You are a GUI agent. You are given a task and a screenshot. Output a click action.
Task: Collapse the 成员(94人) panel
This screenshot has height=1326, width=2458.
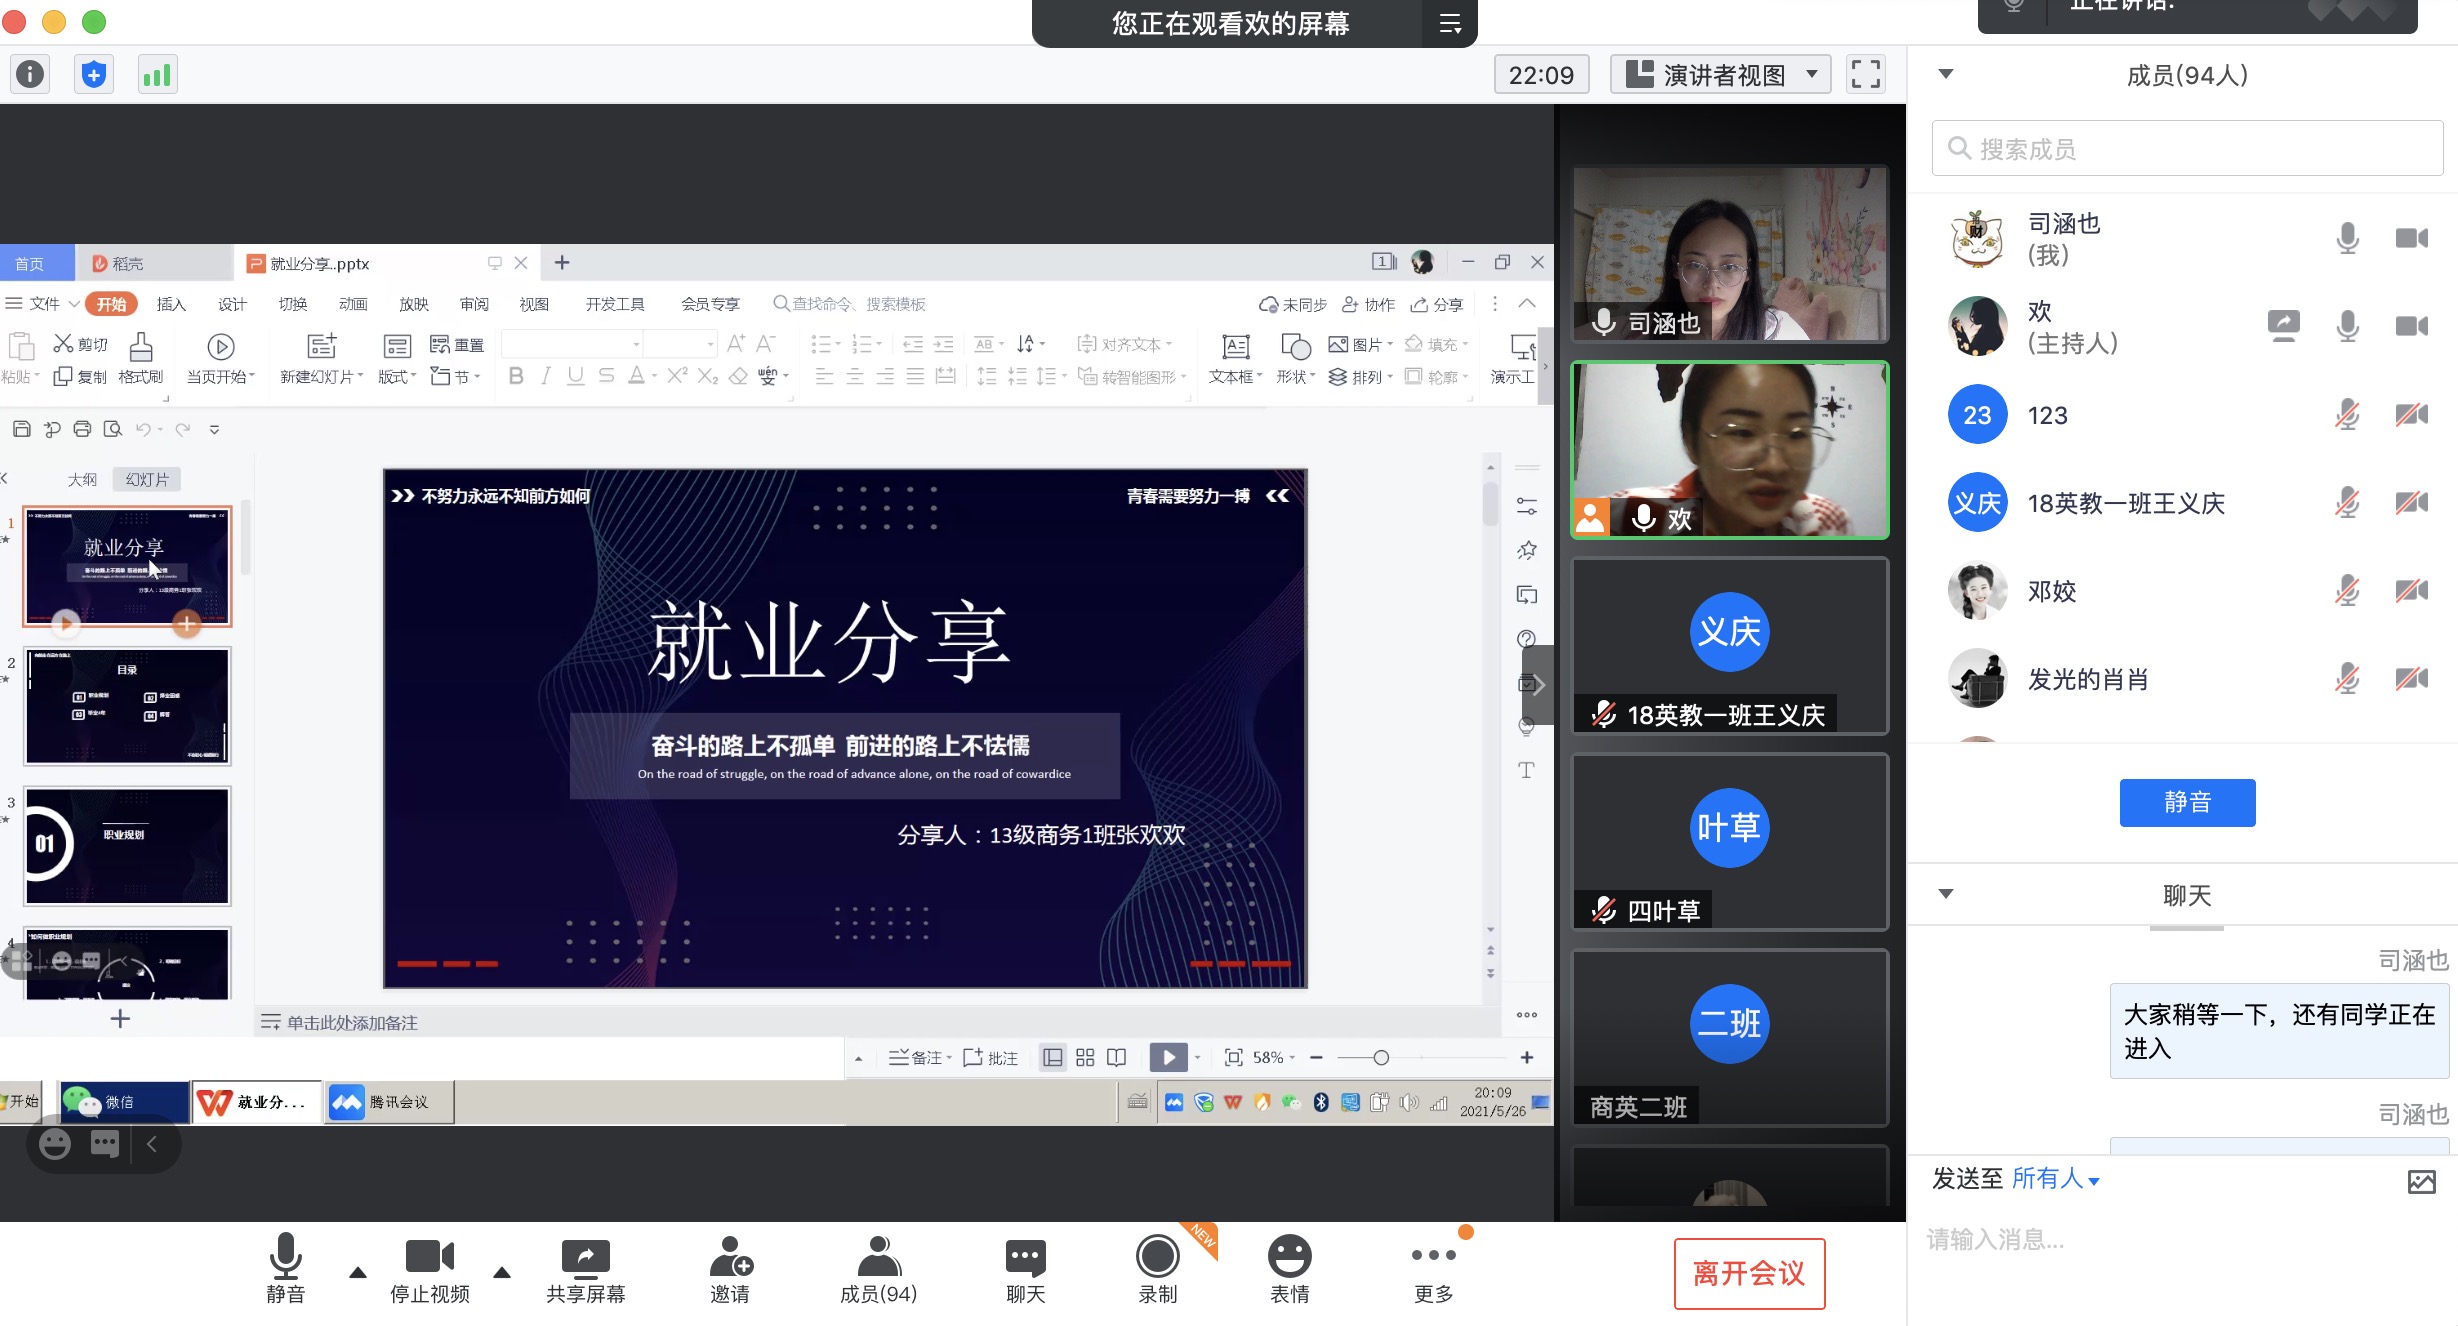point(1946,74)
